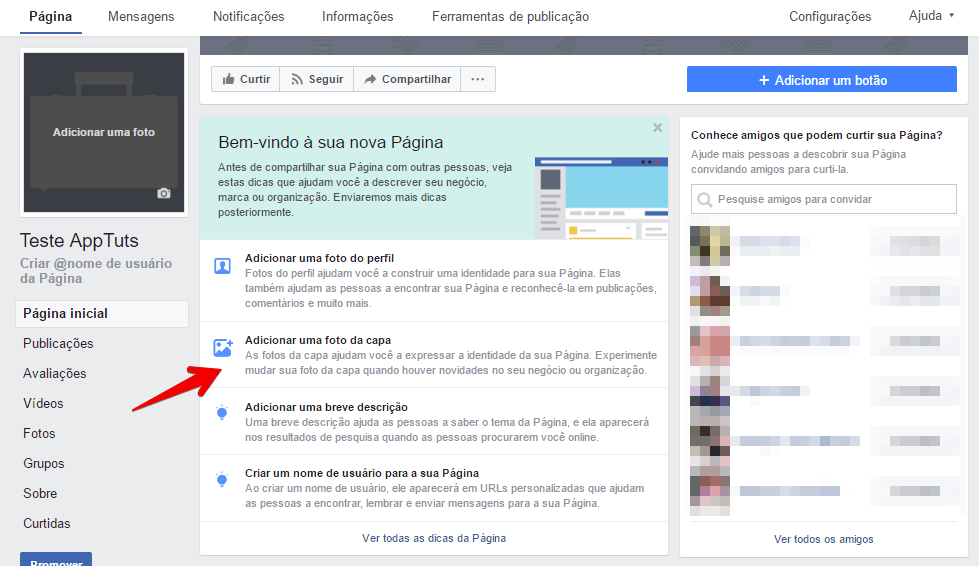979x566 pixels.
Task: Click Ver todas as dicas da Página
Action: [434, 538]
